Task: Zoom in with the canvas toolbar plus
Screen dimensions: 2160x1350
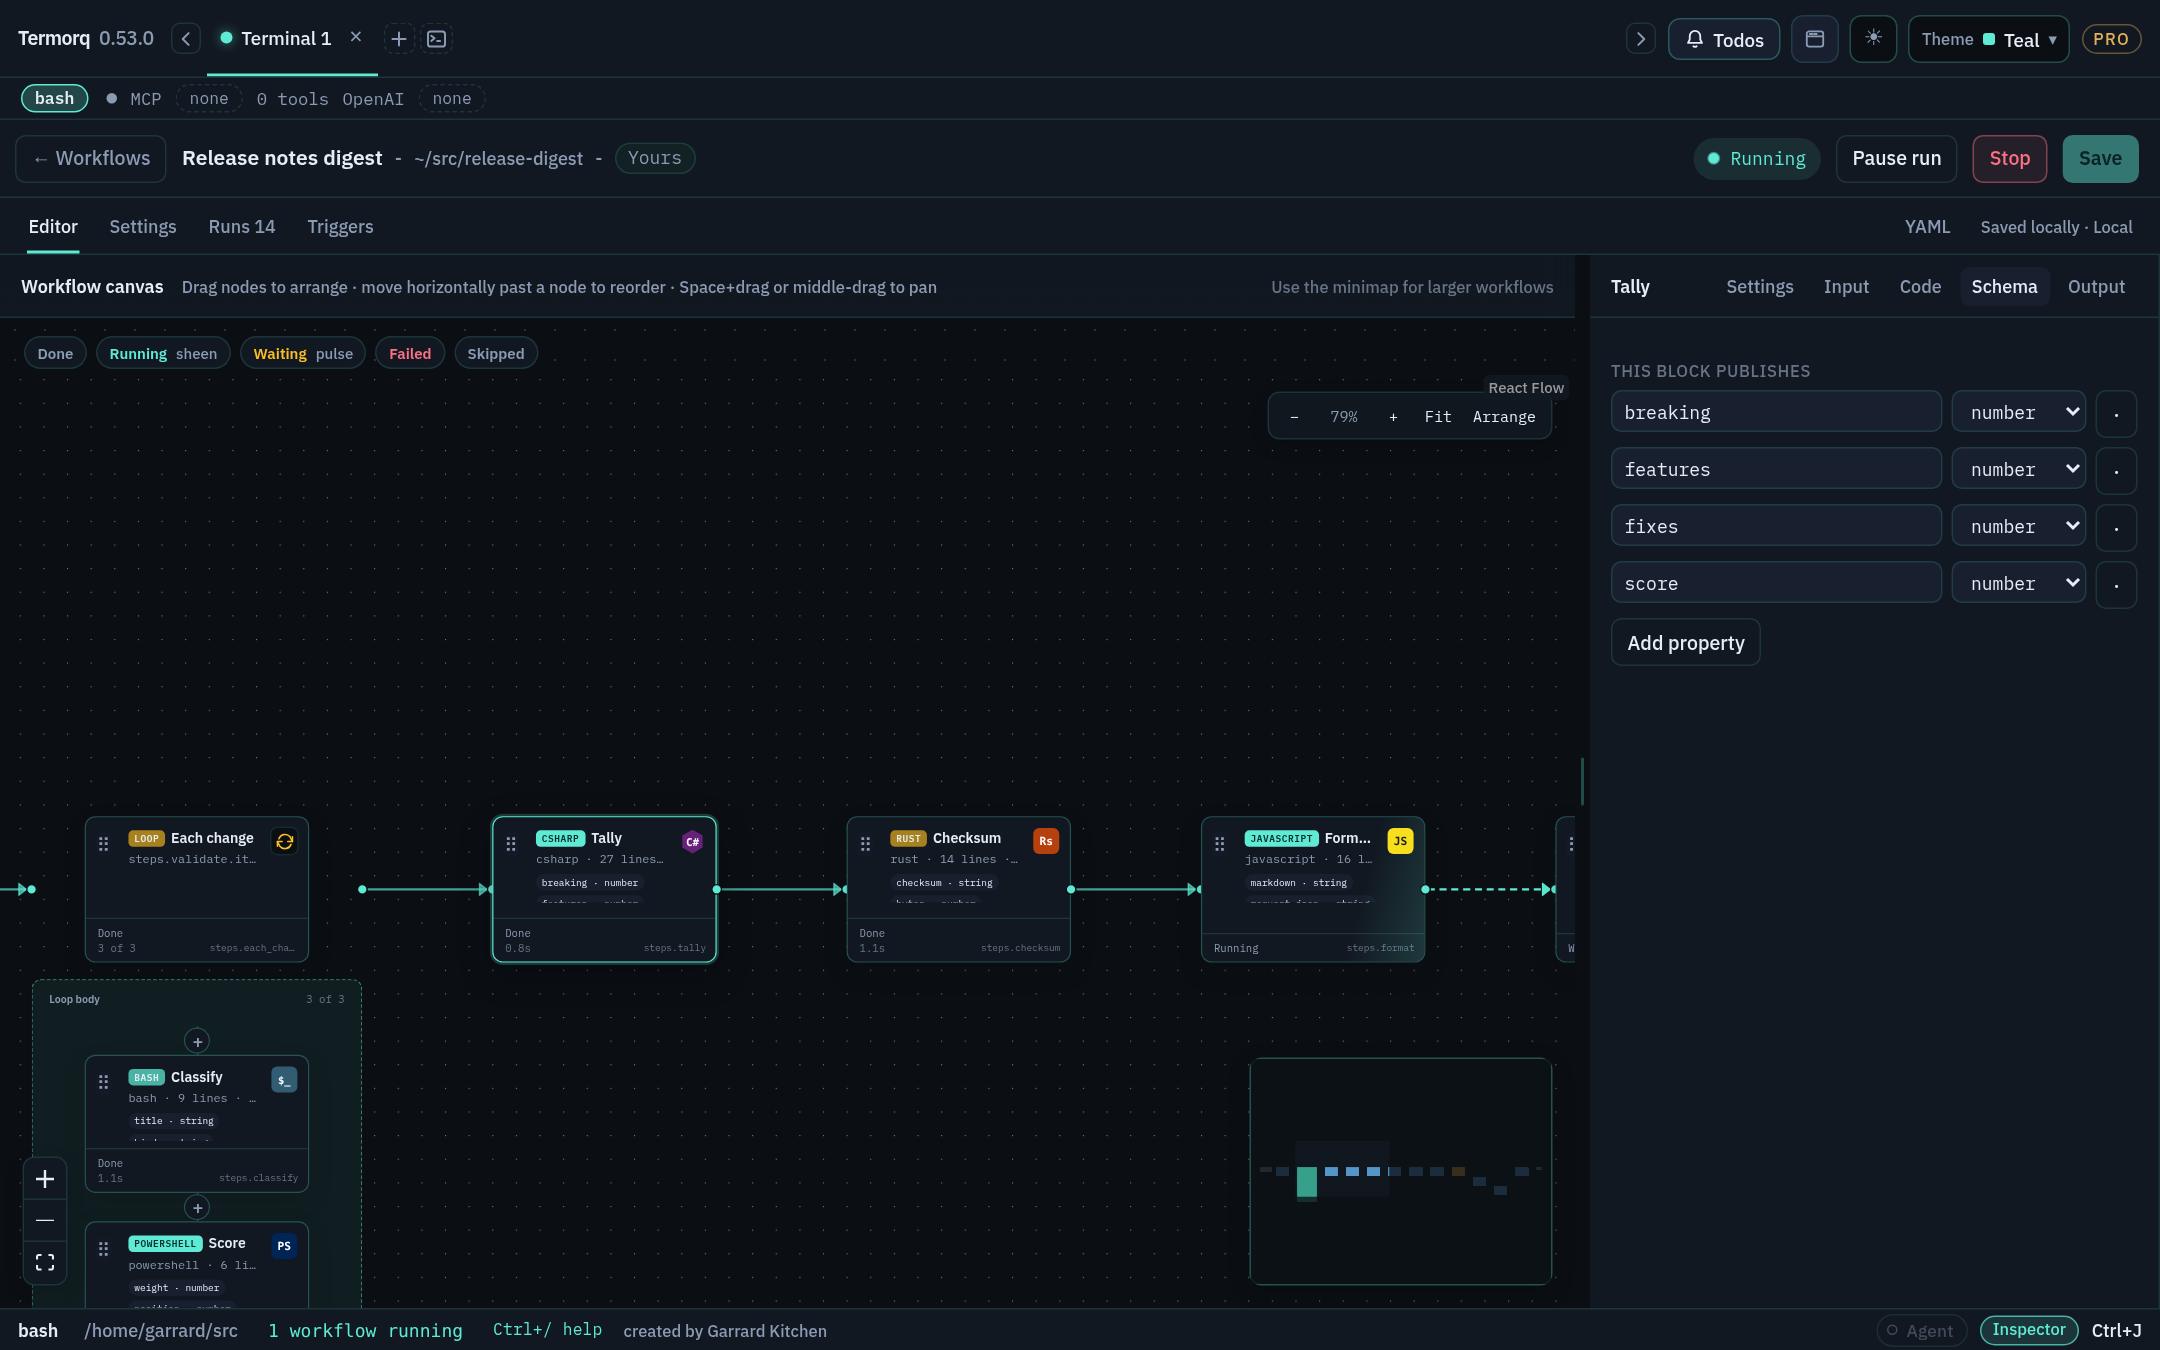Action: pos(1393,417)
